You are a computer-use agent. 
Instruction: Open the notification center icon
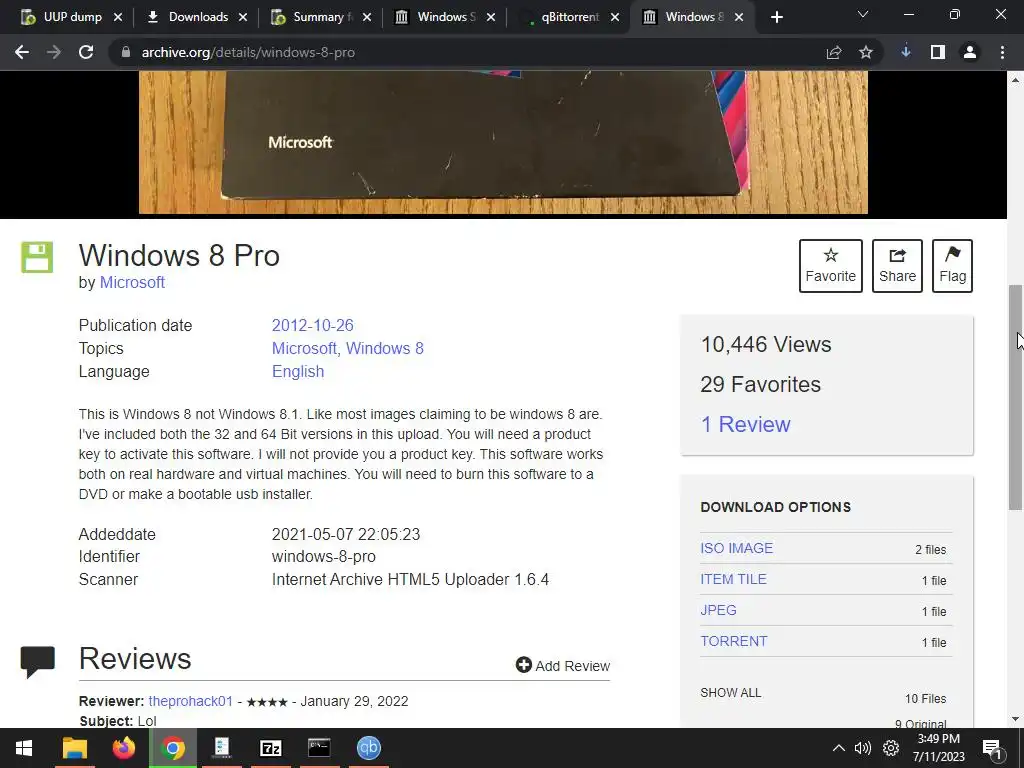[992, 748]
